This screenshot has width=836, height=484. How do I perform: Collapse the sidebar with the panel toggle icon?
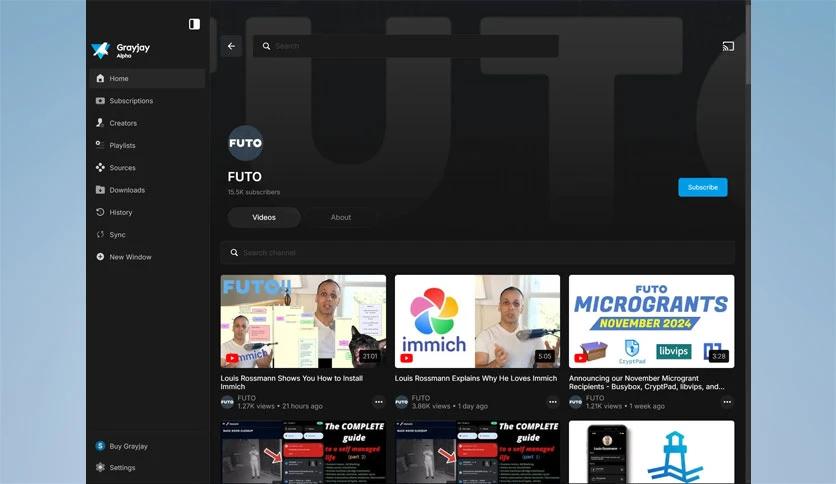tap(194, 24)
